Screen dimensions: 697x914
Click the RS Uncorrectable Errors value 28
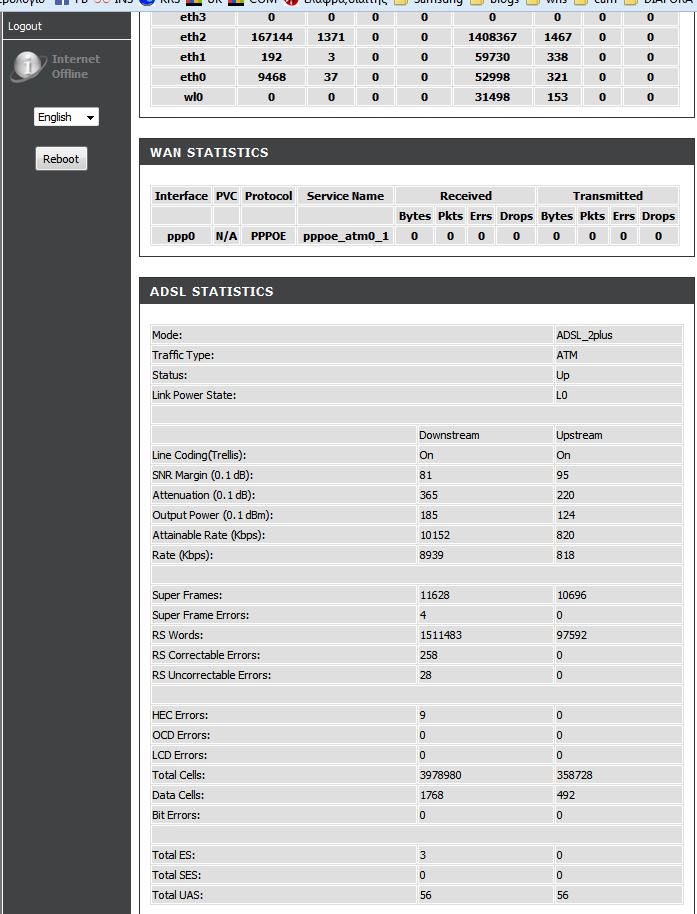425,675
